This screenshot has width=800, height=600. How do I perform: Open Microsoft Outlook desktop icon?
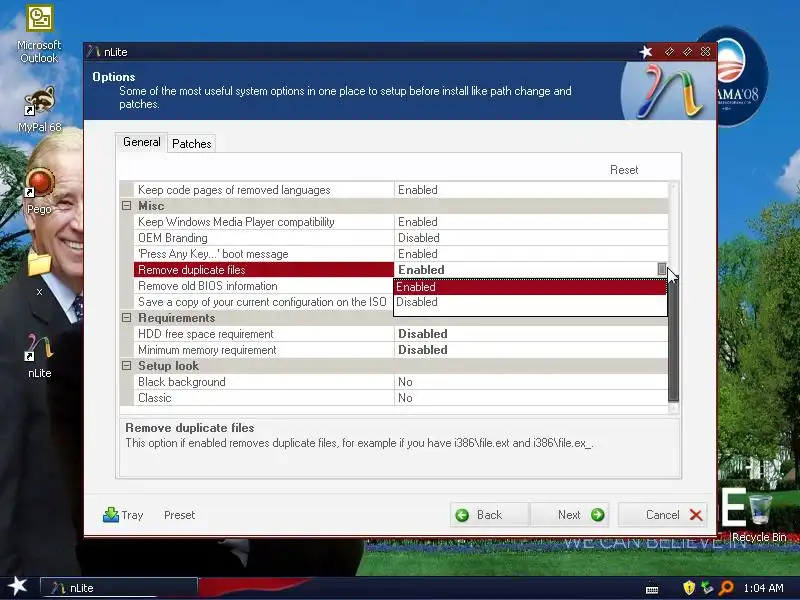(39, 34)
